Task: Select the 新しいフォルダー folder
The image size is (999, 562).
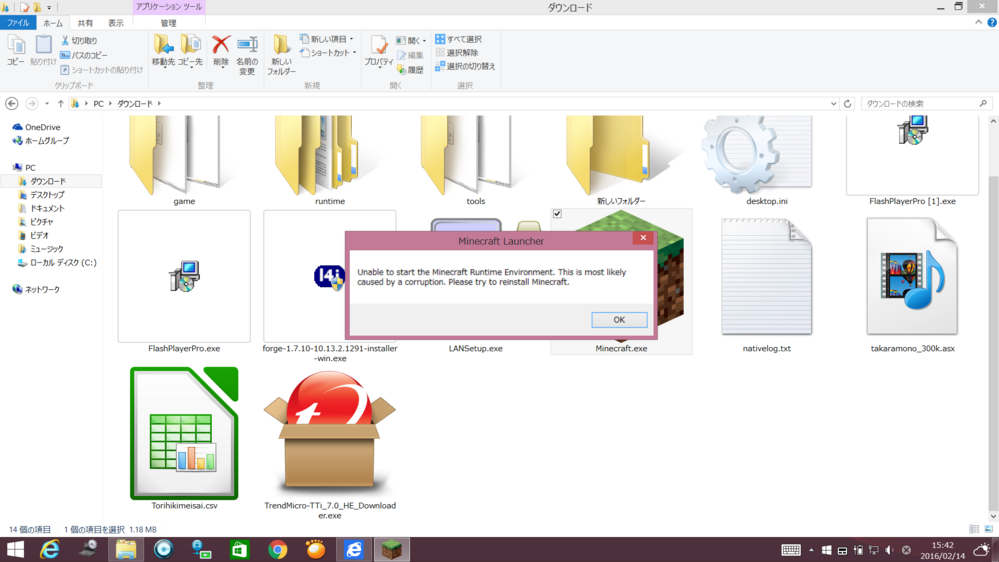Action: [x=621, y=159]
